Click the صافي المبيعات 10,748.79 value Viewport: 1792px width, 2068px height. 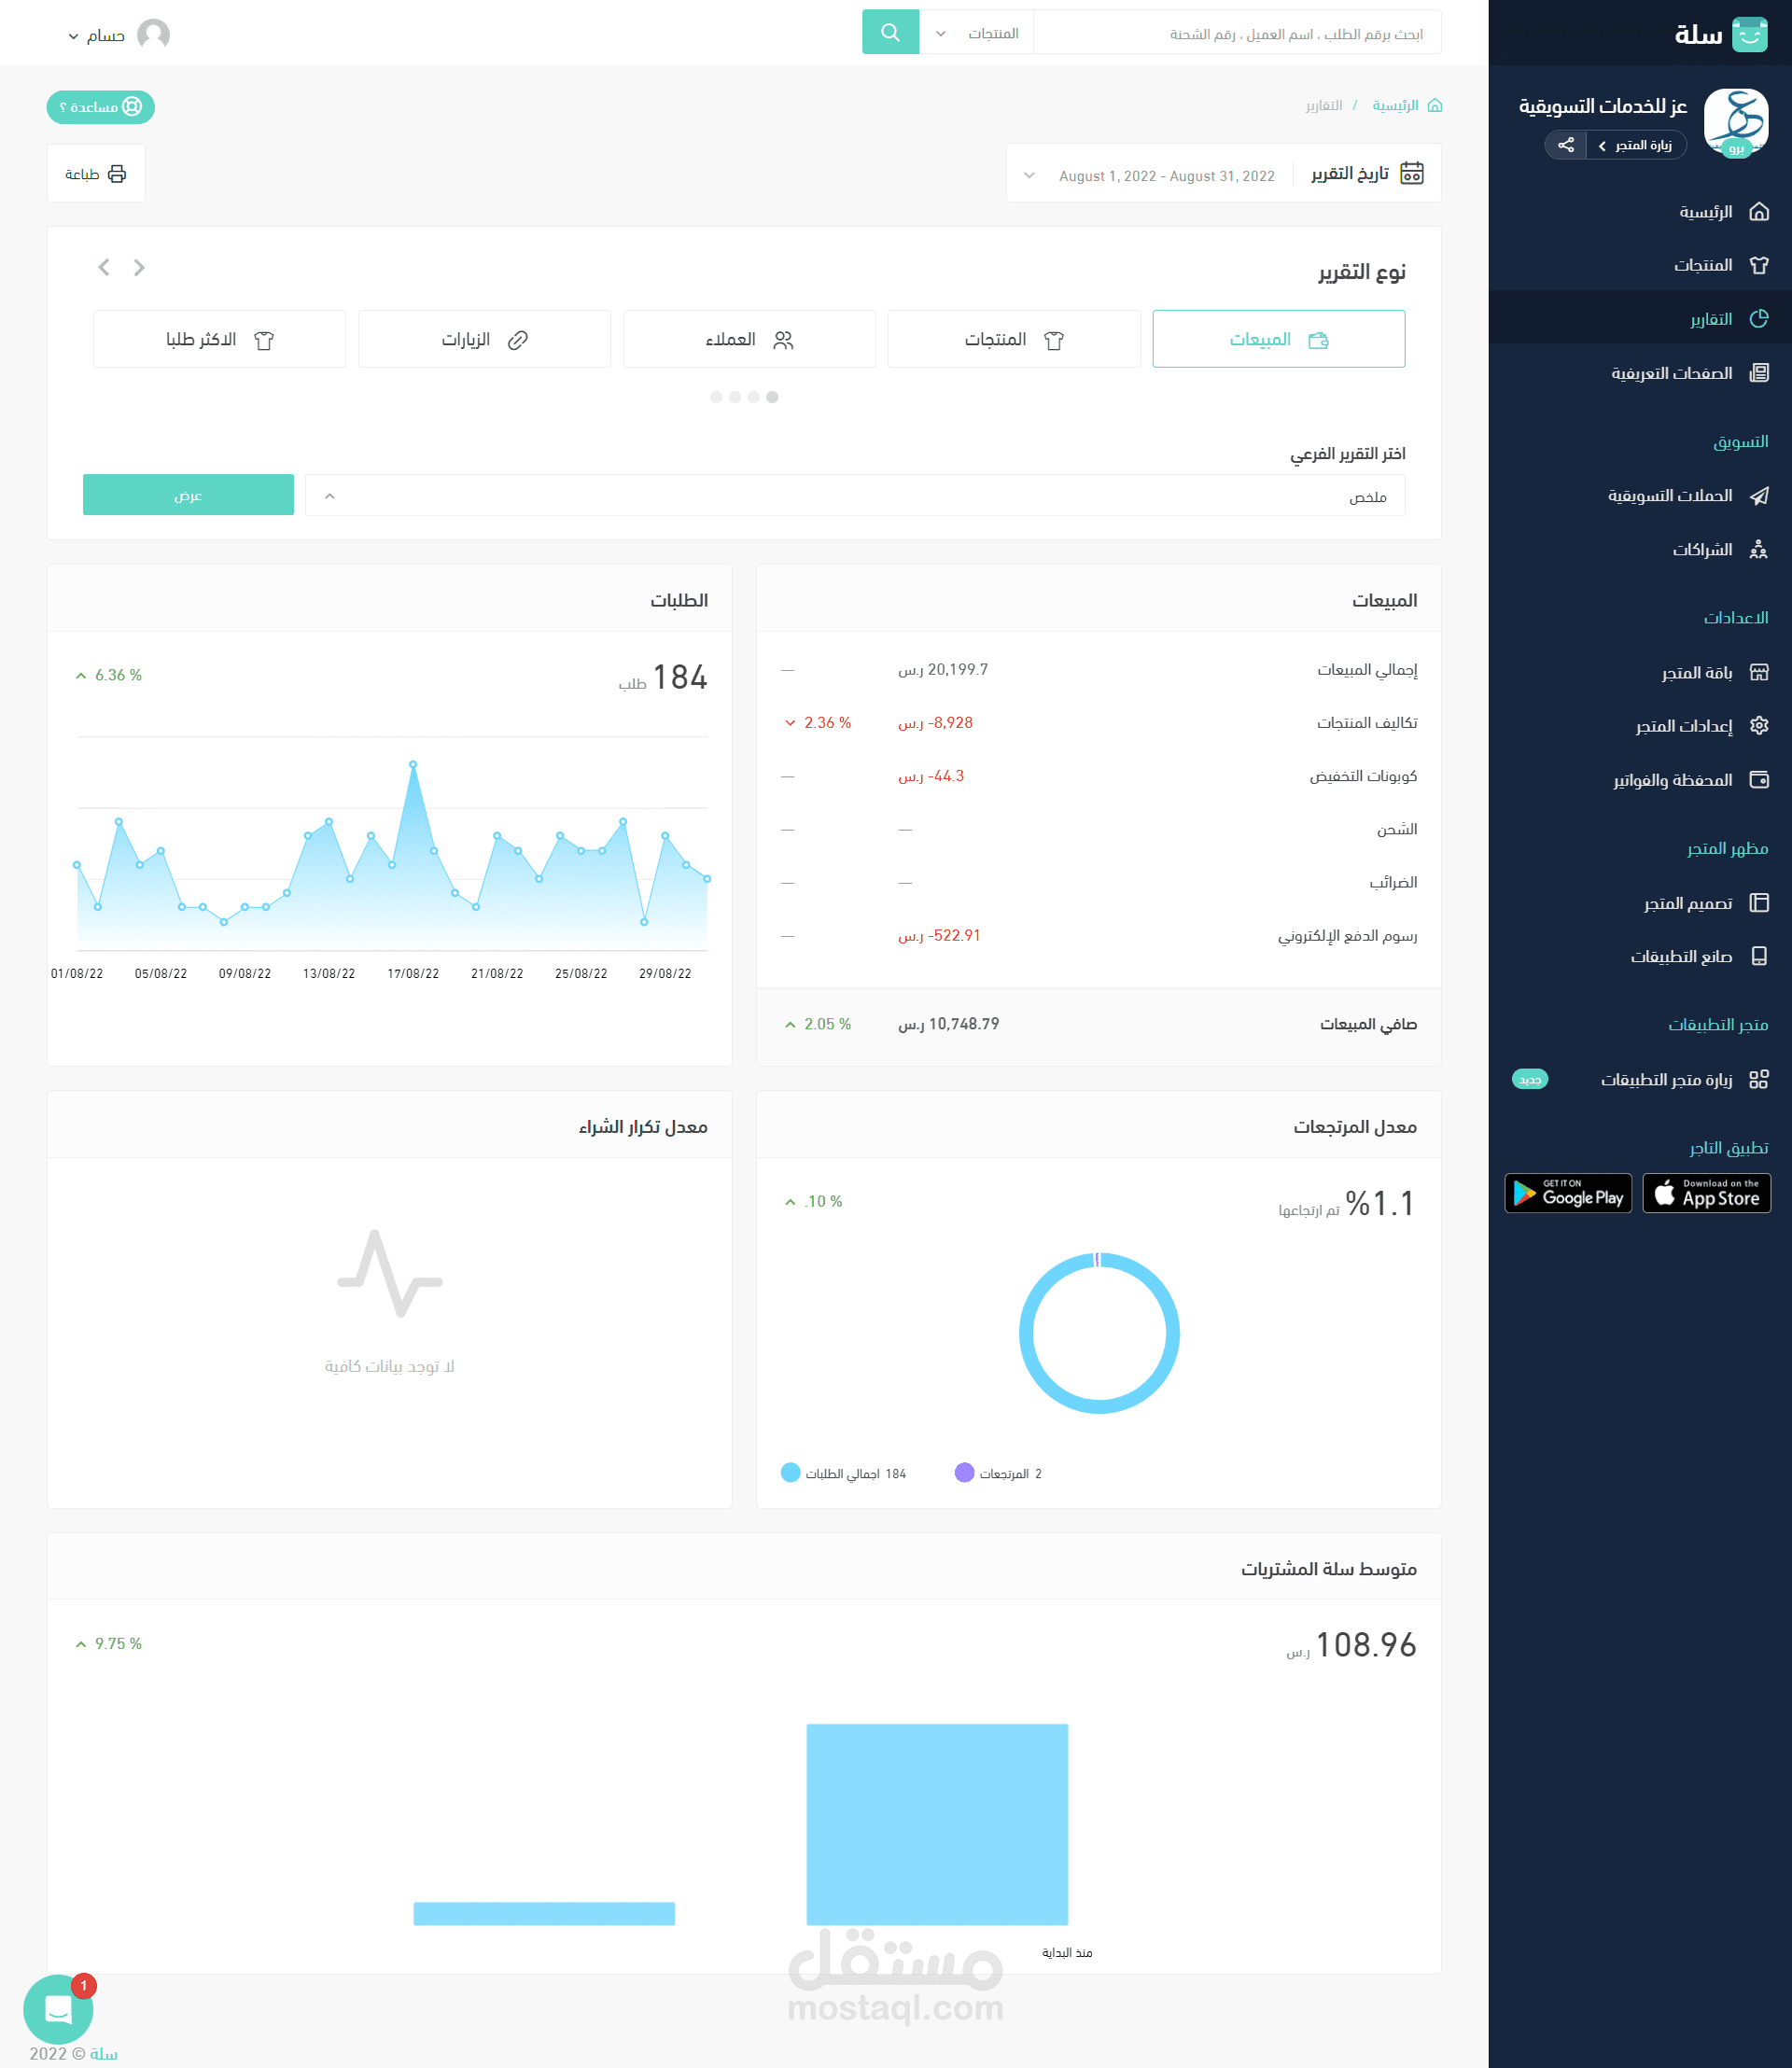point(948,1024)
